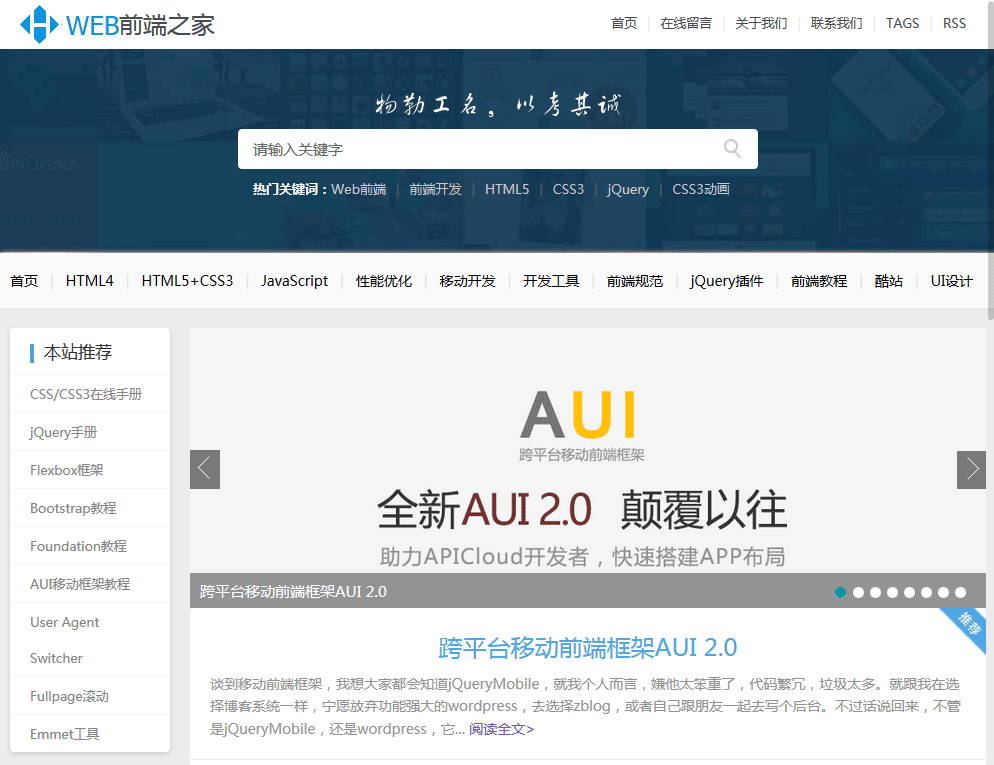Select 移动开发 category tab
Image resolution: width=994 pixels, height=765 pixels.
coord(467,281)
